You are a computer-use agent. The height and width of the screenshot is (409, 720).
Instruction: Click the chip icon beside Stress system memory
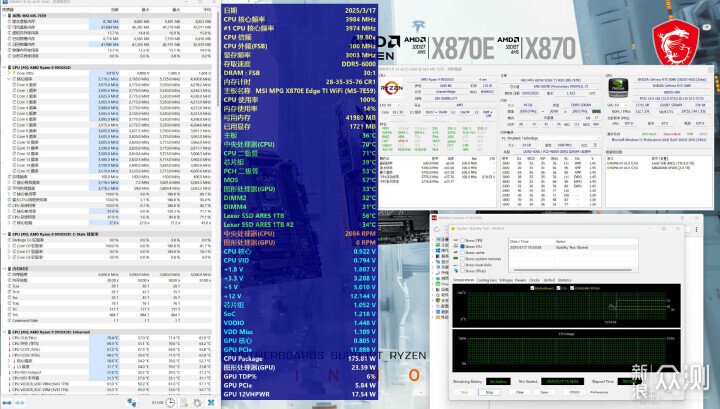tap(456, 258)
